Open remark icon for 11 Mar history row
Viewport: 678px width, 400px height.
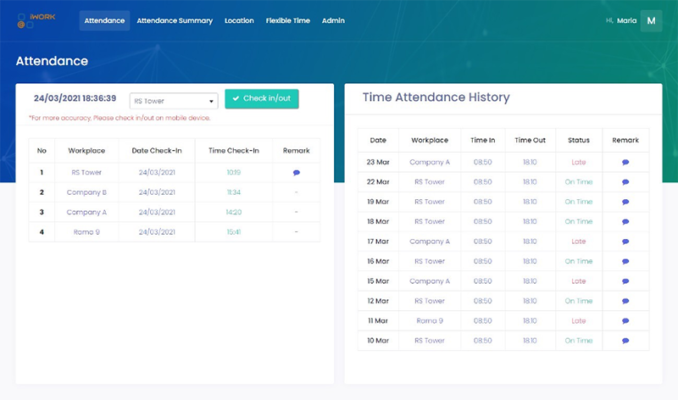pos(625,321)
